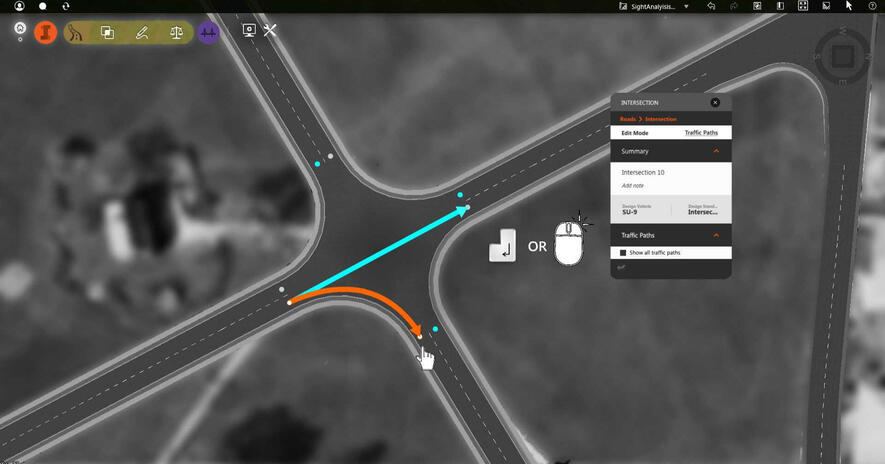This screenshot has height=464, width=885.
Task: Open the balance scales analysis tool
Action: [176, 32]
